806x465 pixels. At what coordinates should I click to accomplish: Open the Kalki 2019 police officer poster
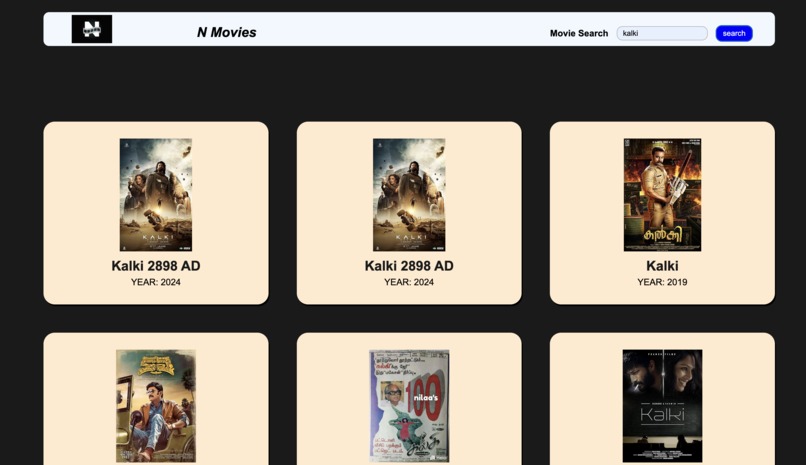click(662, 195)
